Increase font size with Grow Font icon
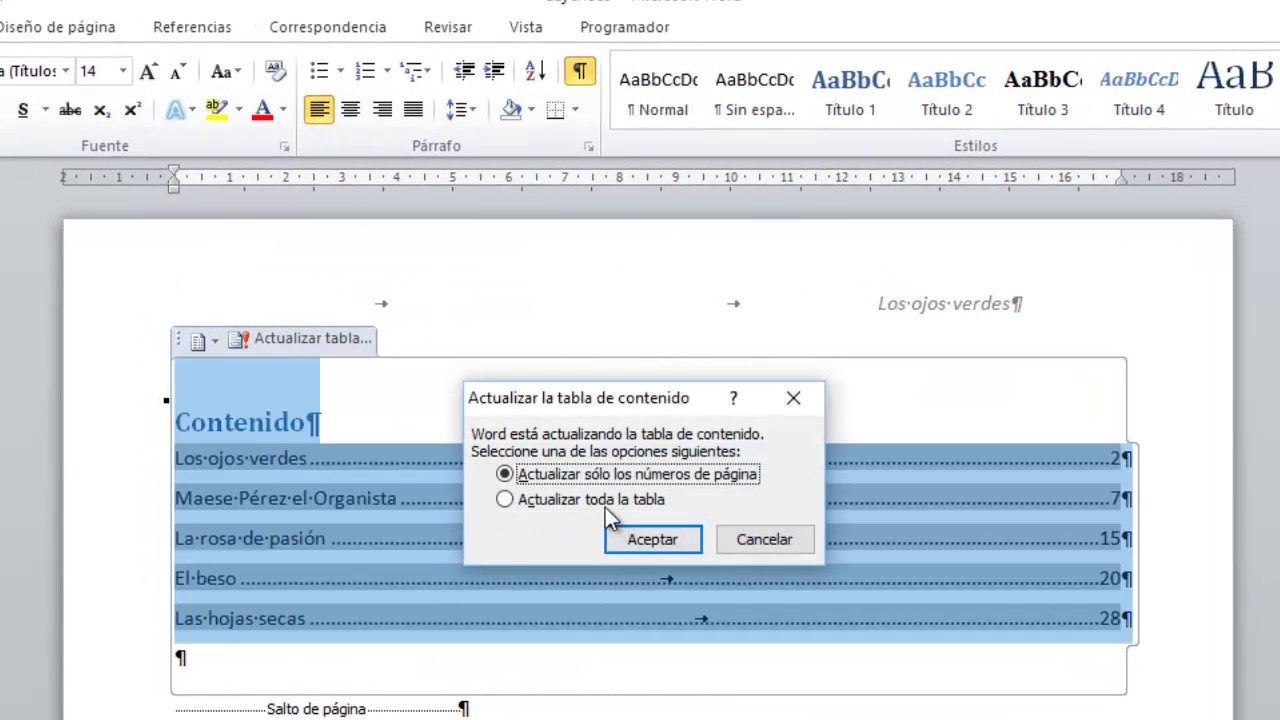The image size is (1280, 720). tap(148, 71)
